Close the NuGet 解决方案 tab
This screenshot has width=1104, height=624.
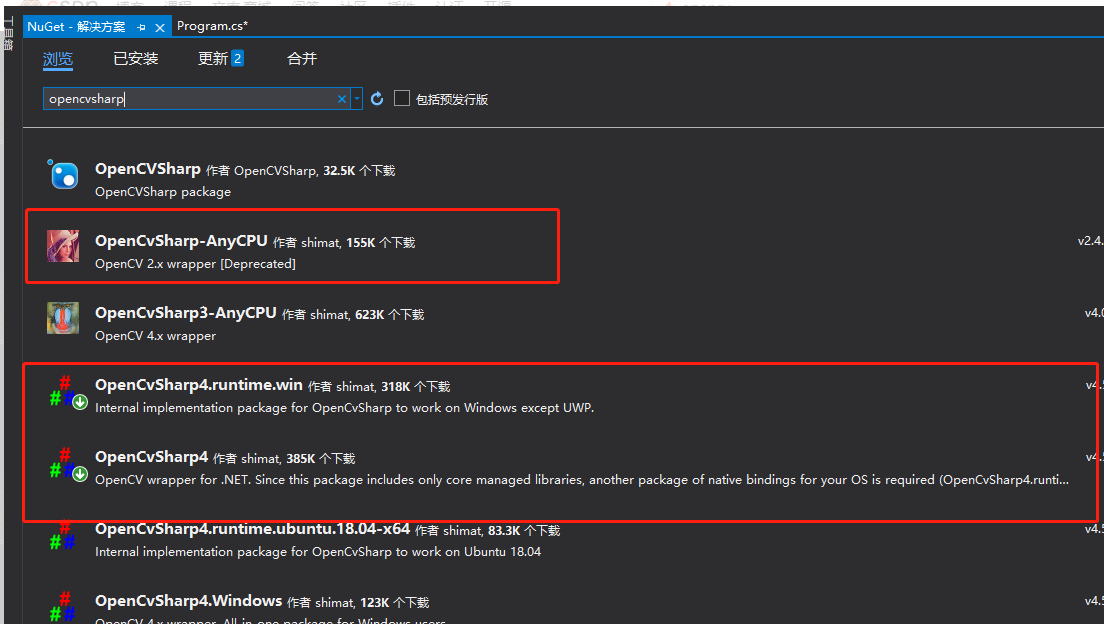point(160,27)
